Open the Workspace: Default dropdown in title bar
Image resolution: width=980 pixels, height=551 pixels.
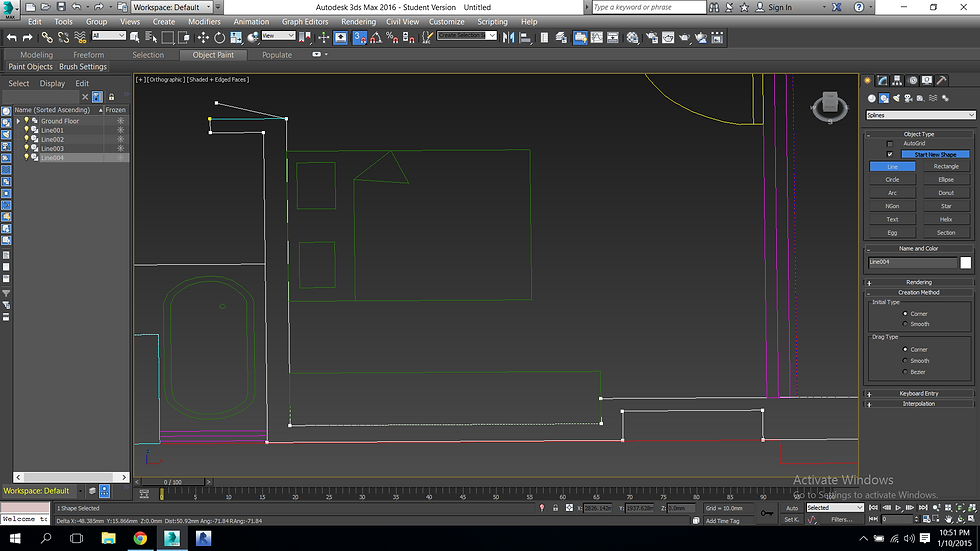pos(172,7)
